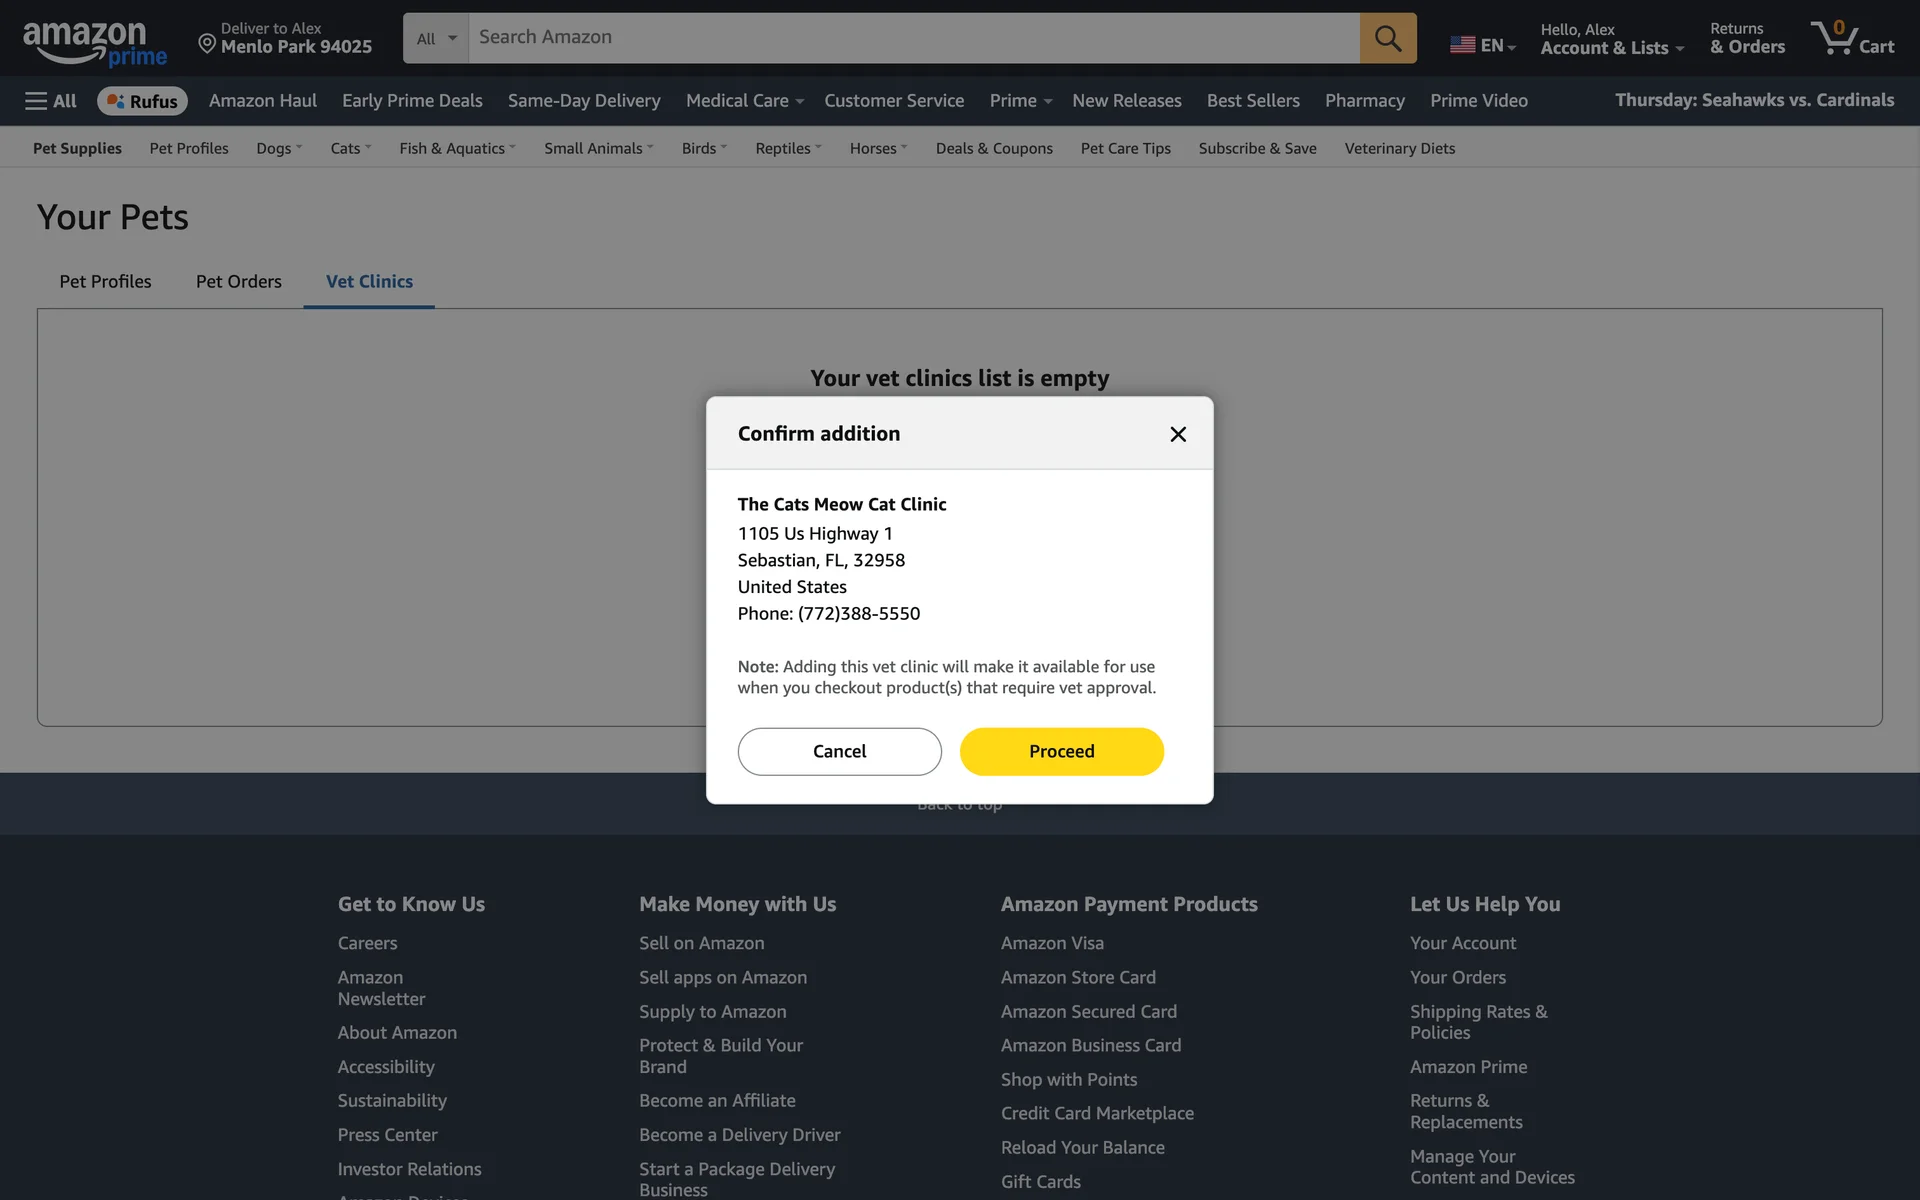Switch to the Pet Orders tab

[238, 282]
